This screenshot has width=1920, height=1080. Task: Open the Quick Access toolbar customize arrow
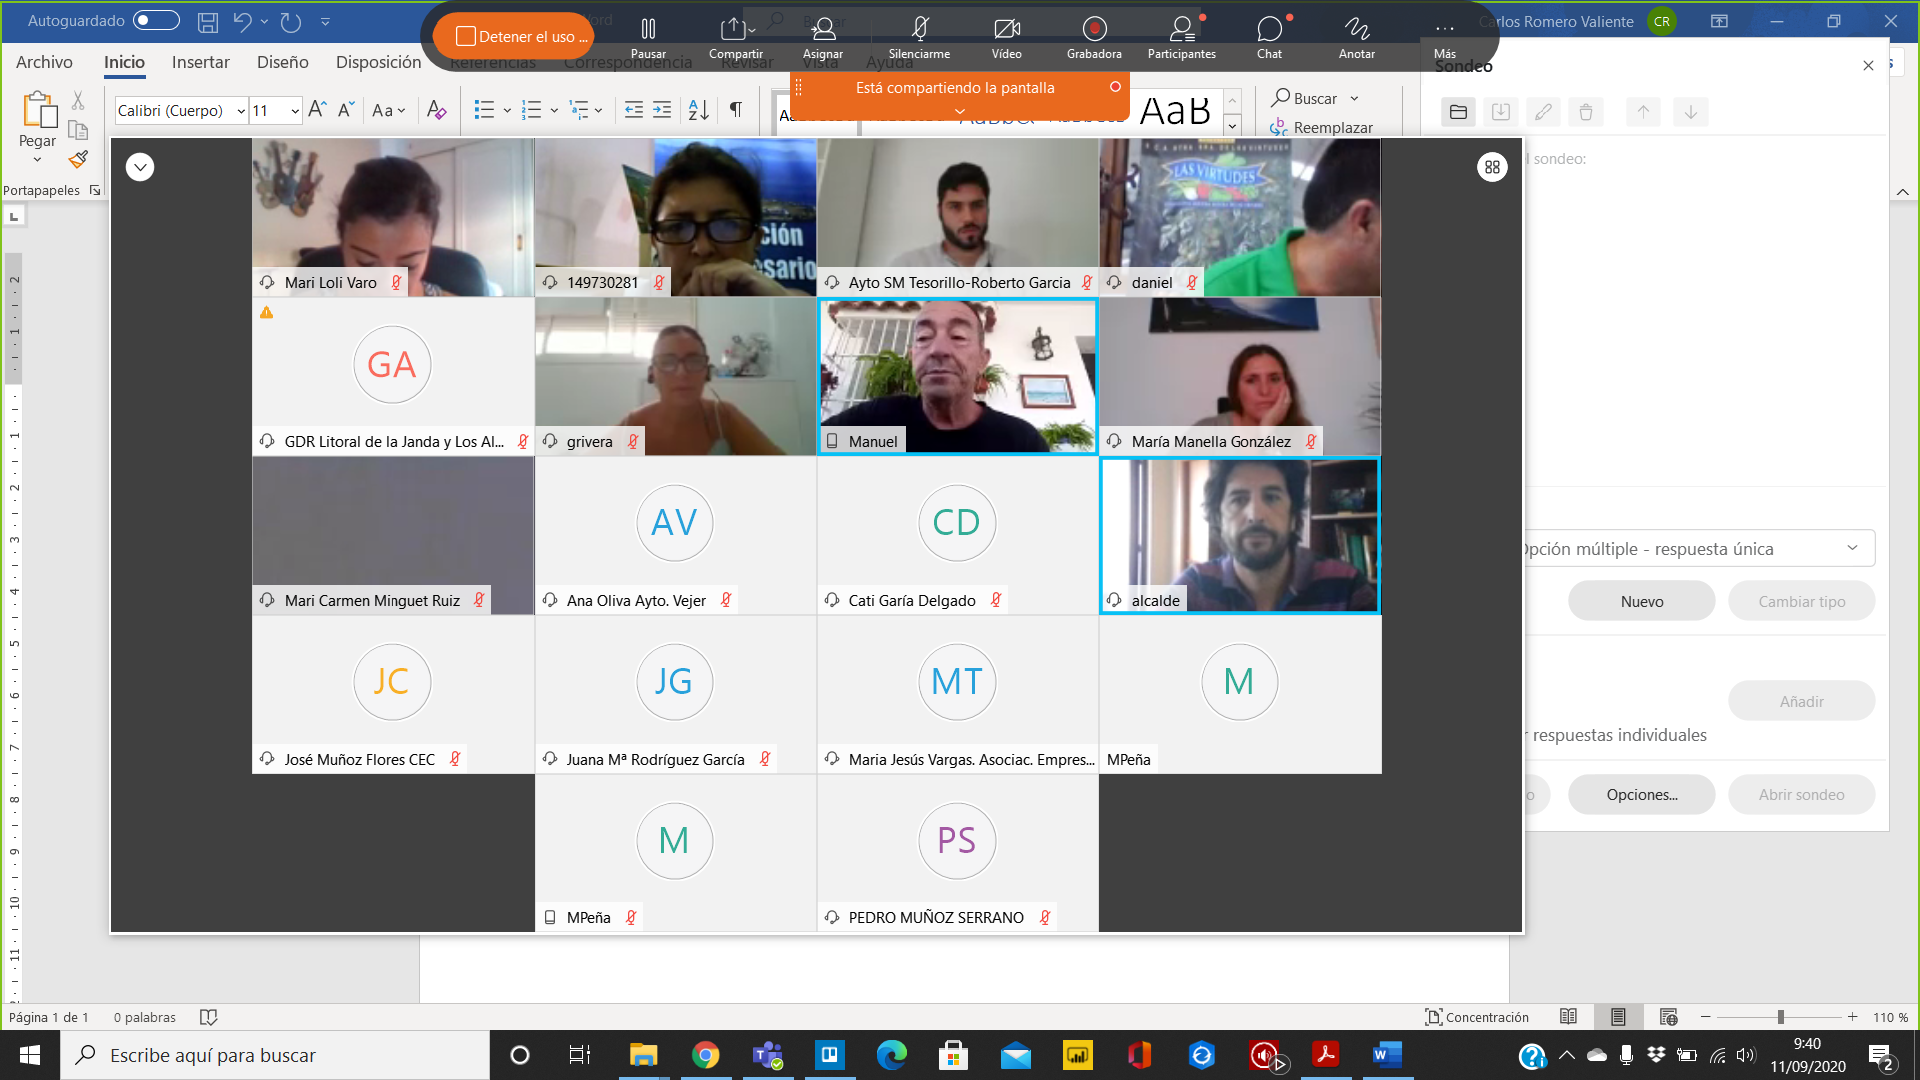pos(325,21)
